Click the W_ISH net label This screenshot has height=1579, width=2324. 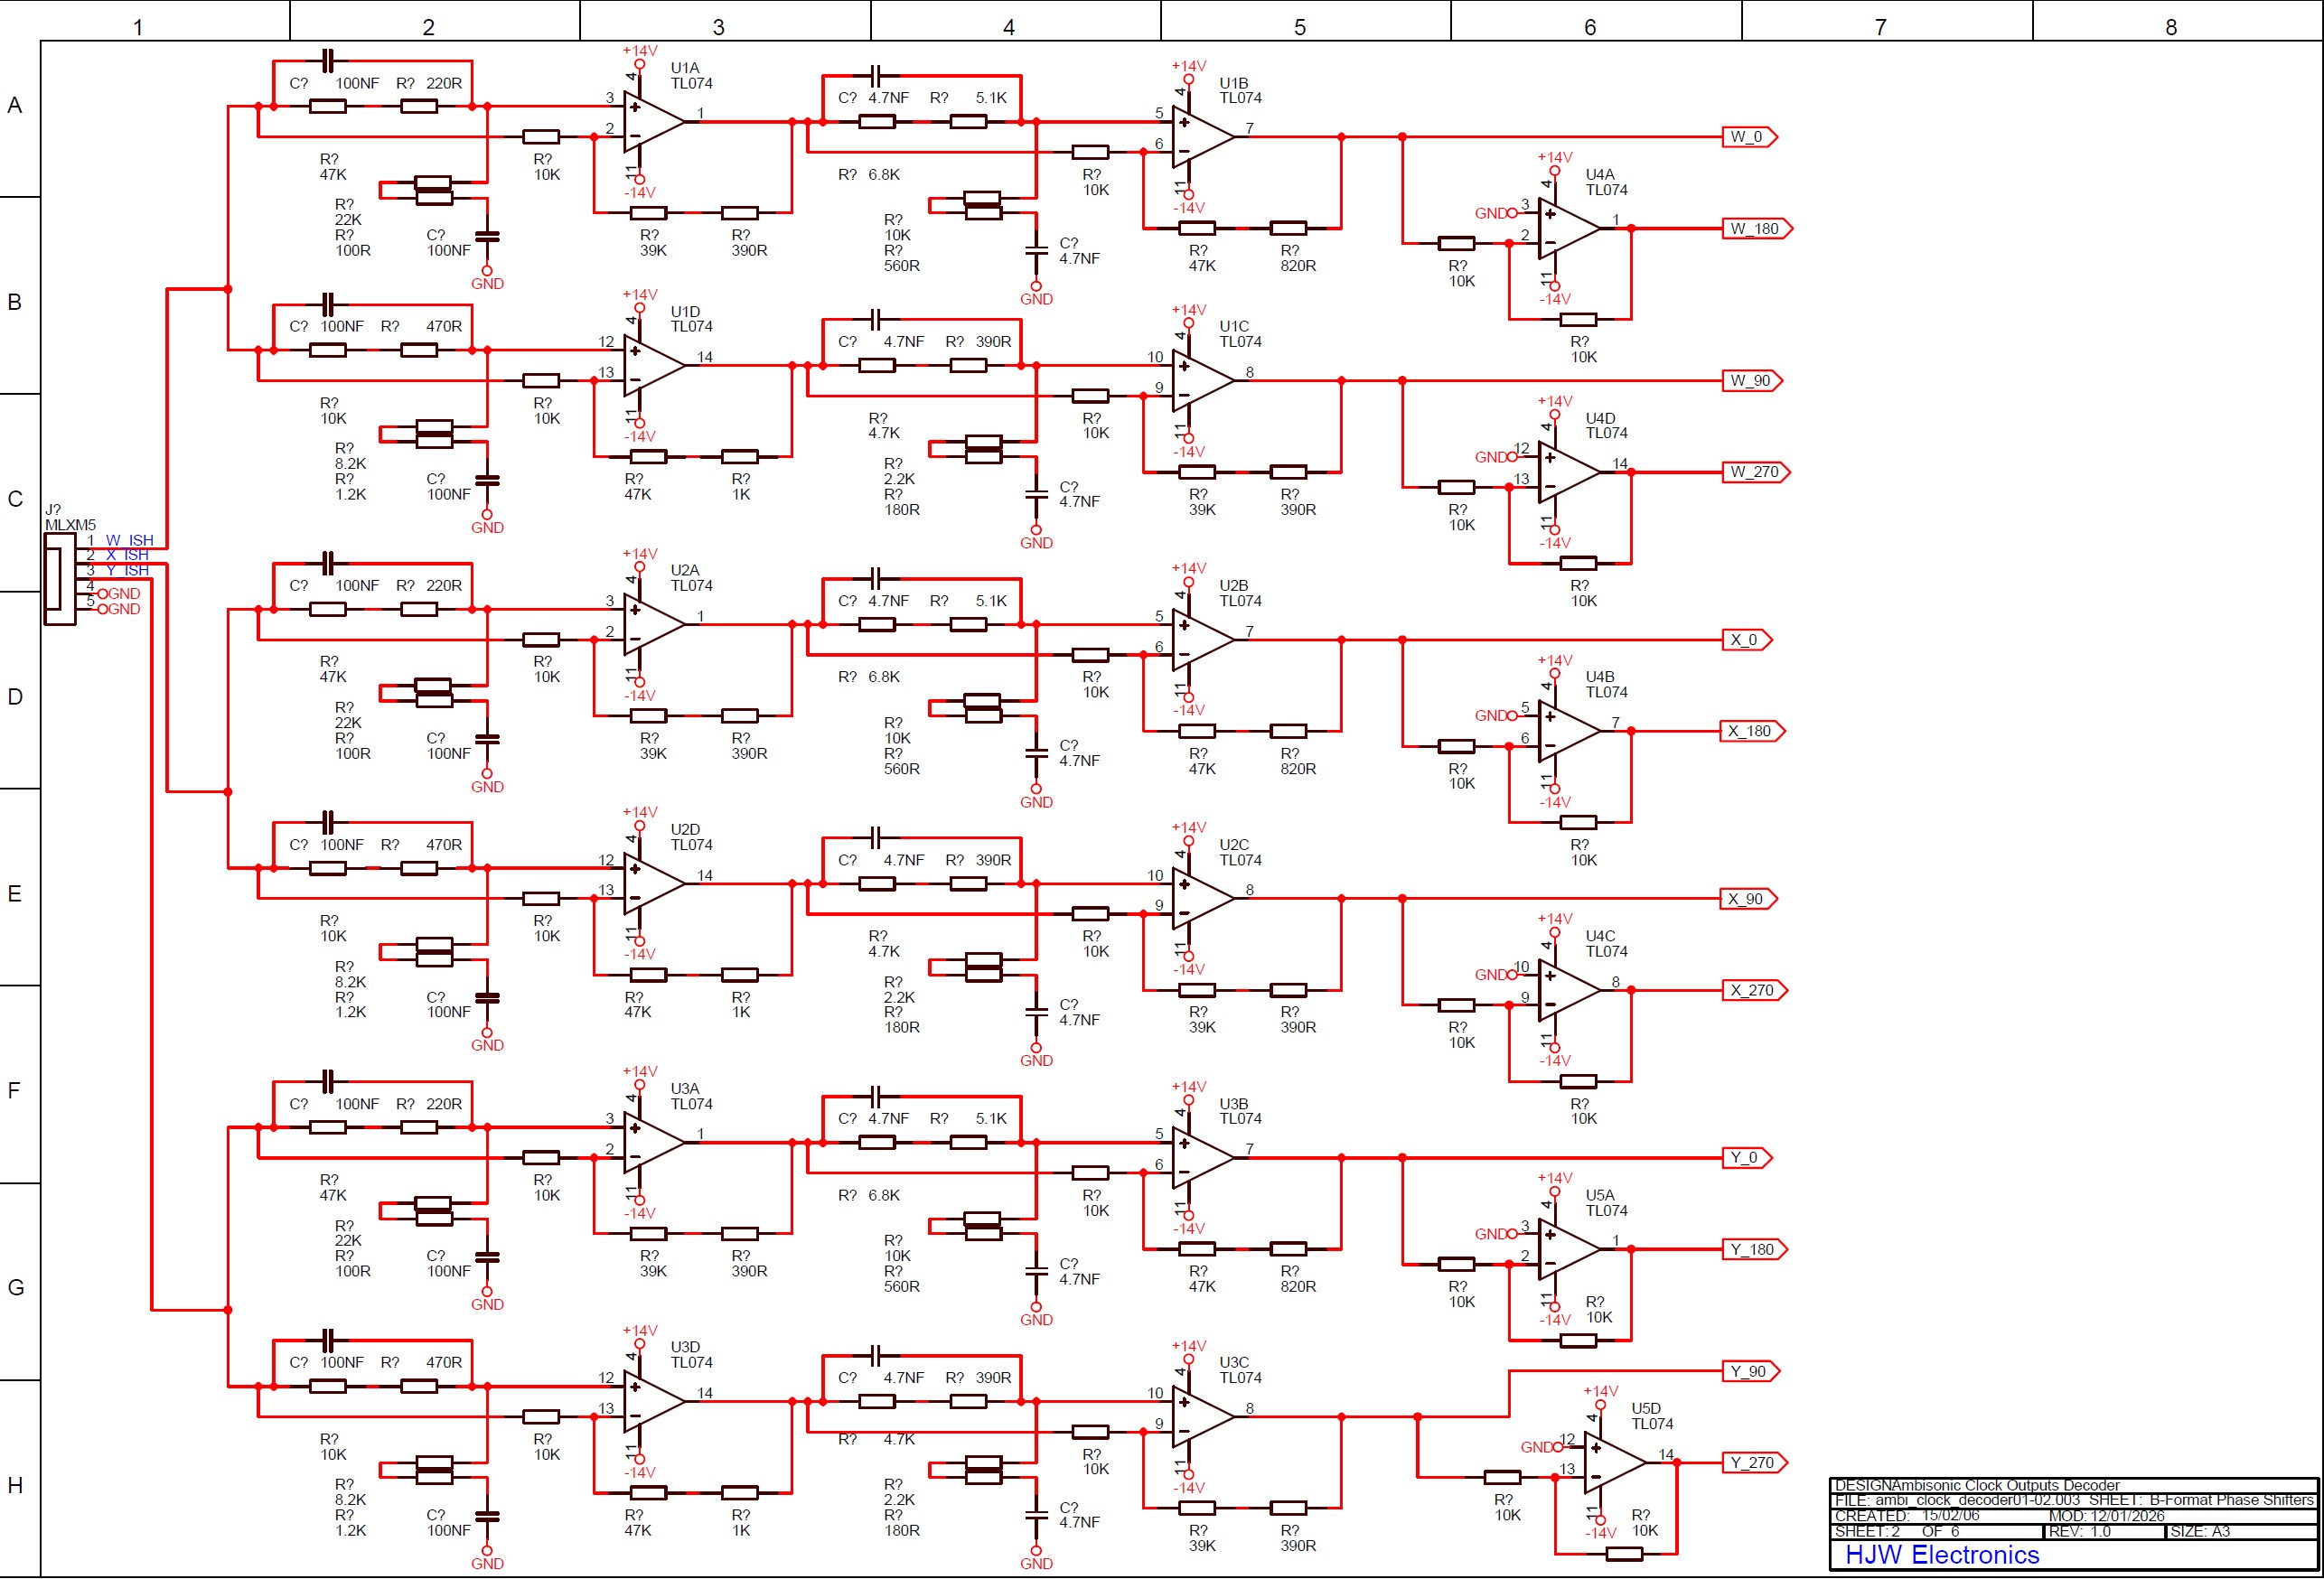click(129, 540)
